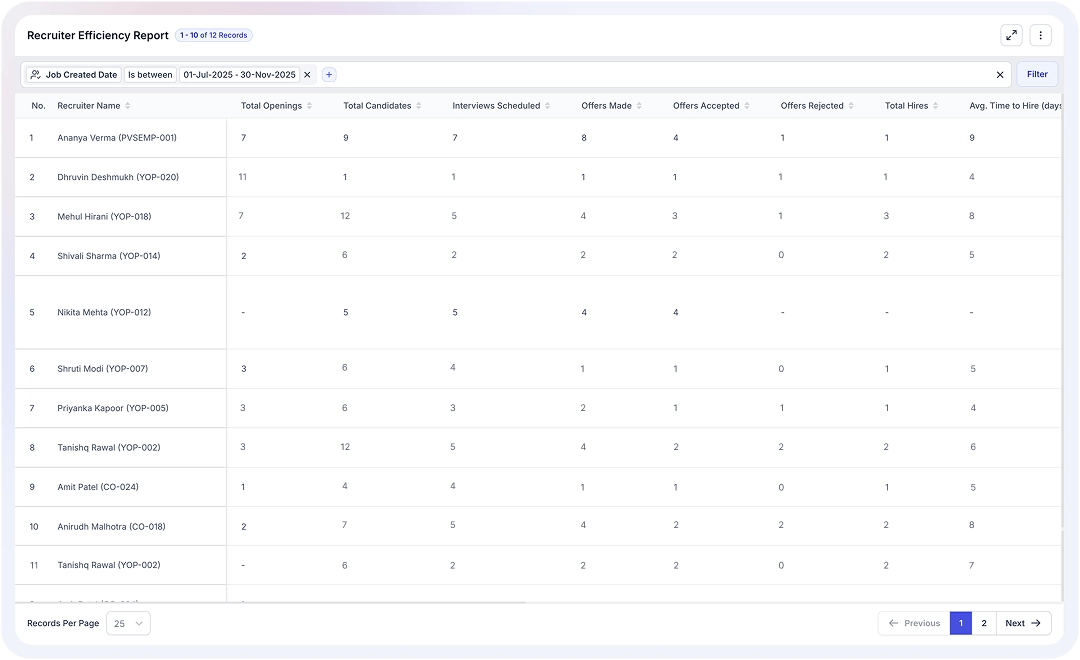Sort by Total Openings column
1080x660 pixels.
pyautogui.click(x=309, y=105)
